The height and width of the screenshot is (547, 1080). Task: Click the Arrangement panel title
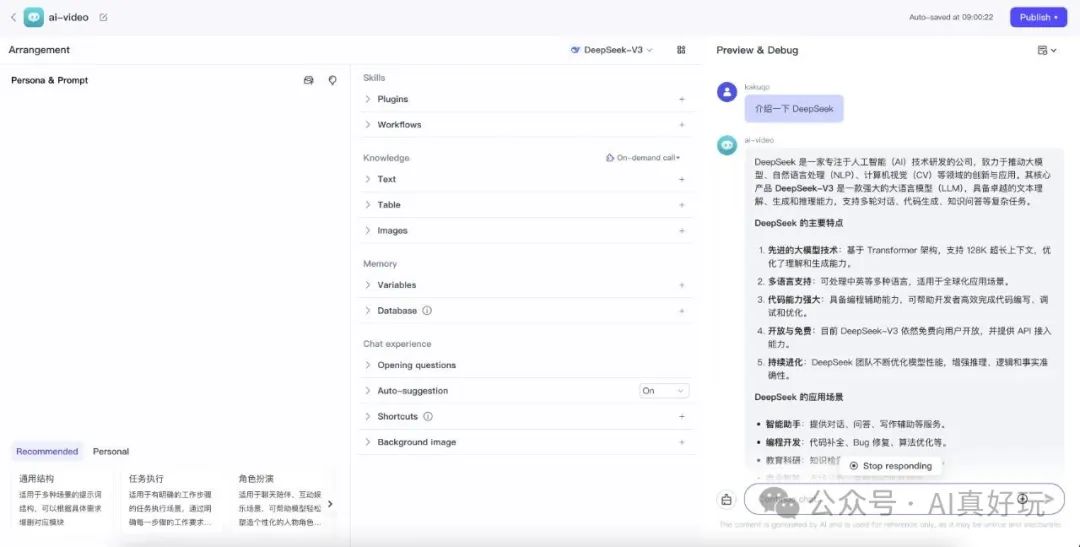(39, 50)
